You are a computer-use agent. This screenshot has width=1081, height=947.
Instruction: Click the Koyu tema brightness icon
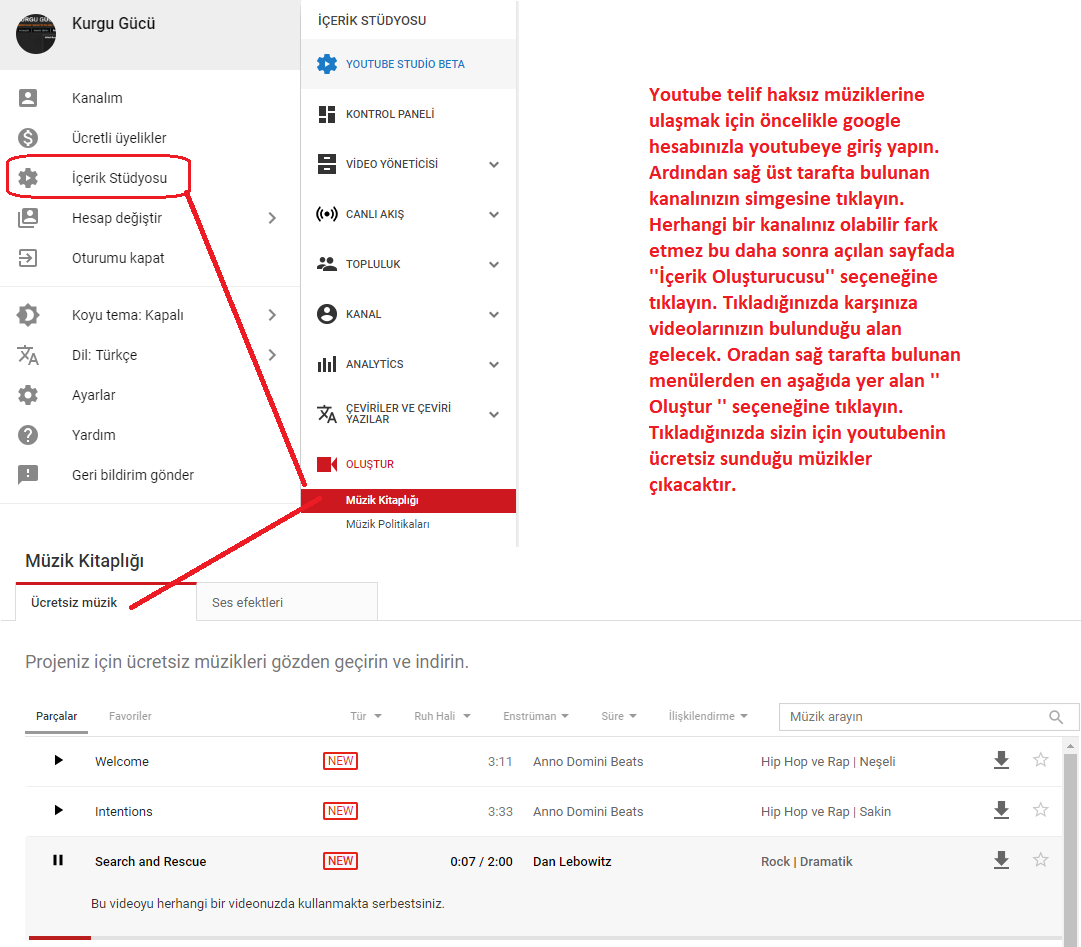click(x=28, y=315)
